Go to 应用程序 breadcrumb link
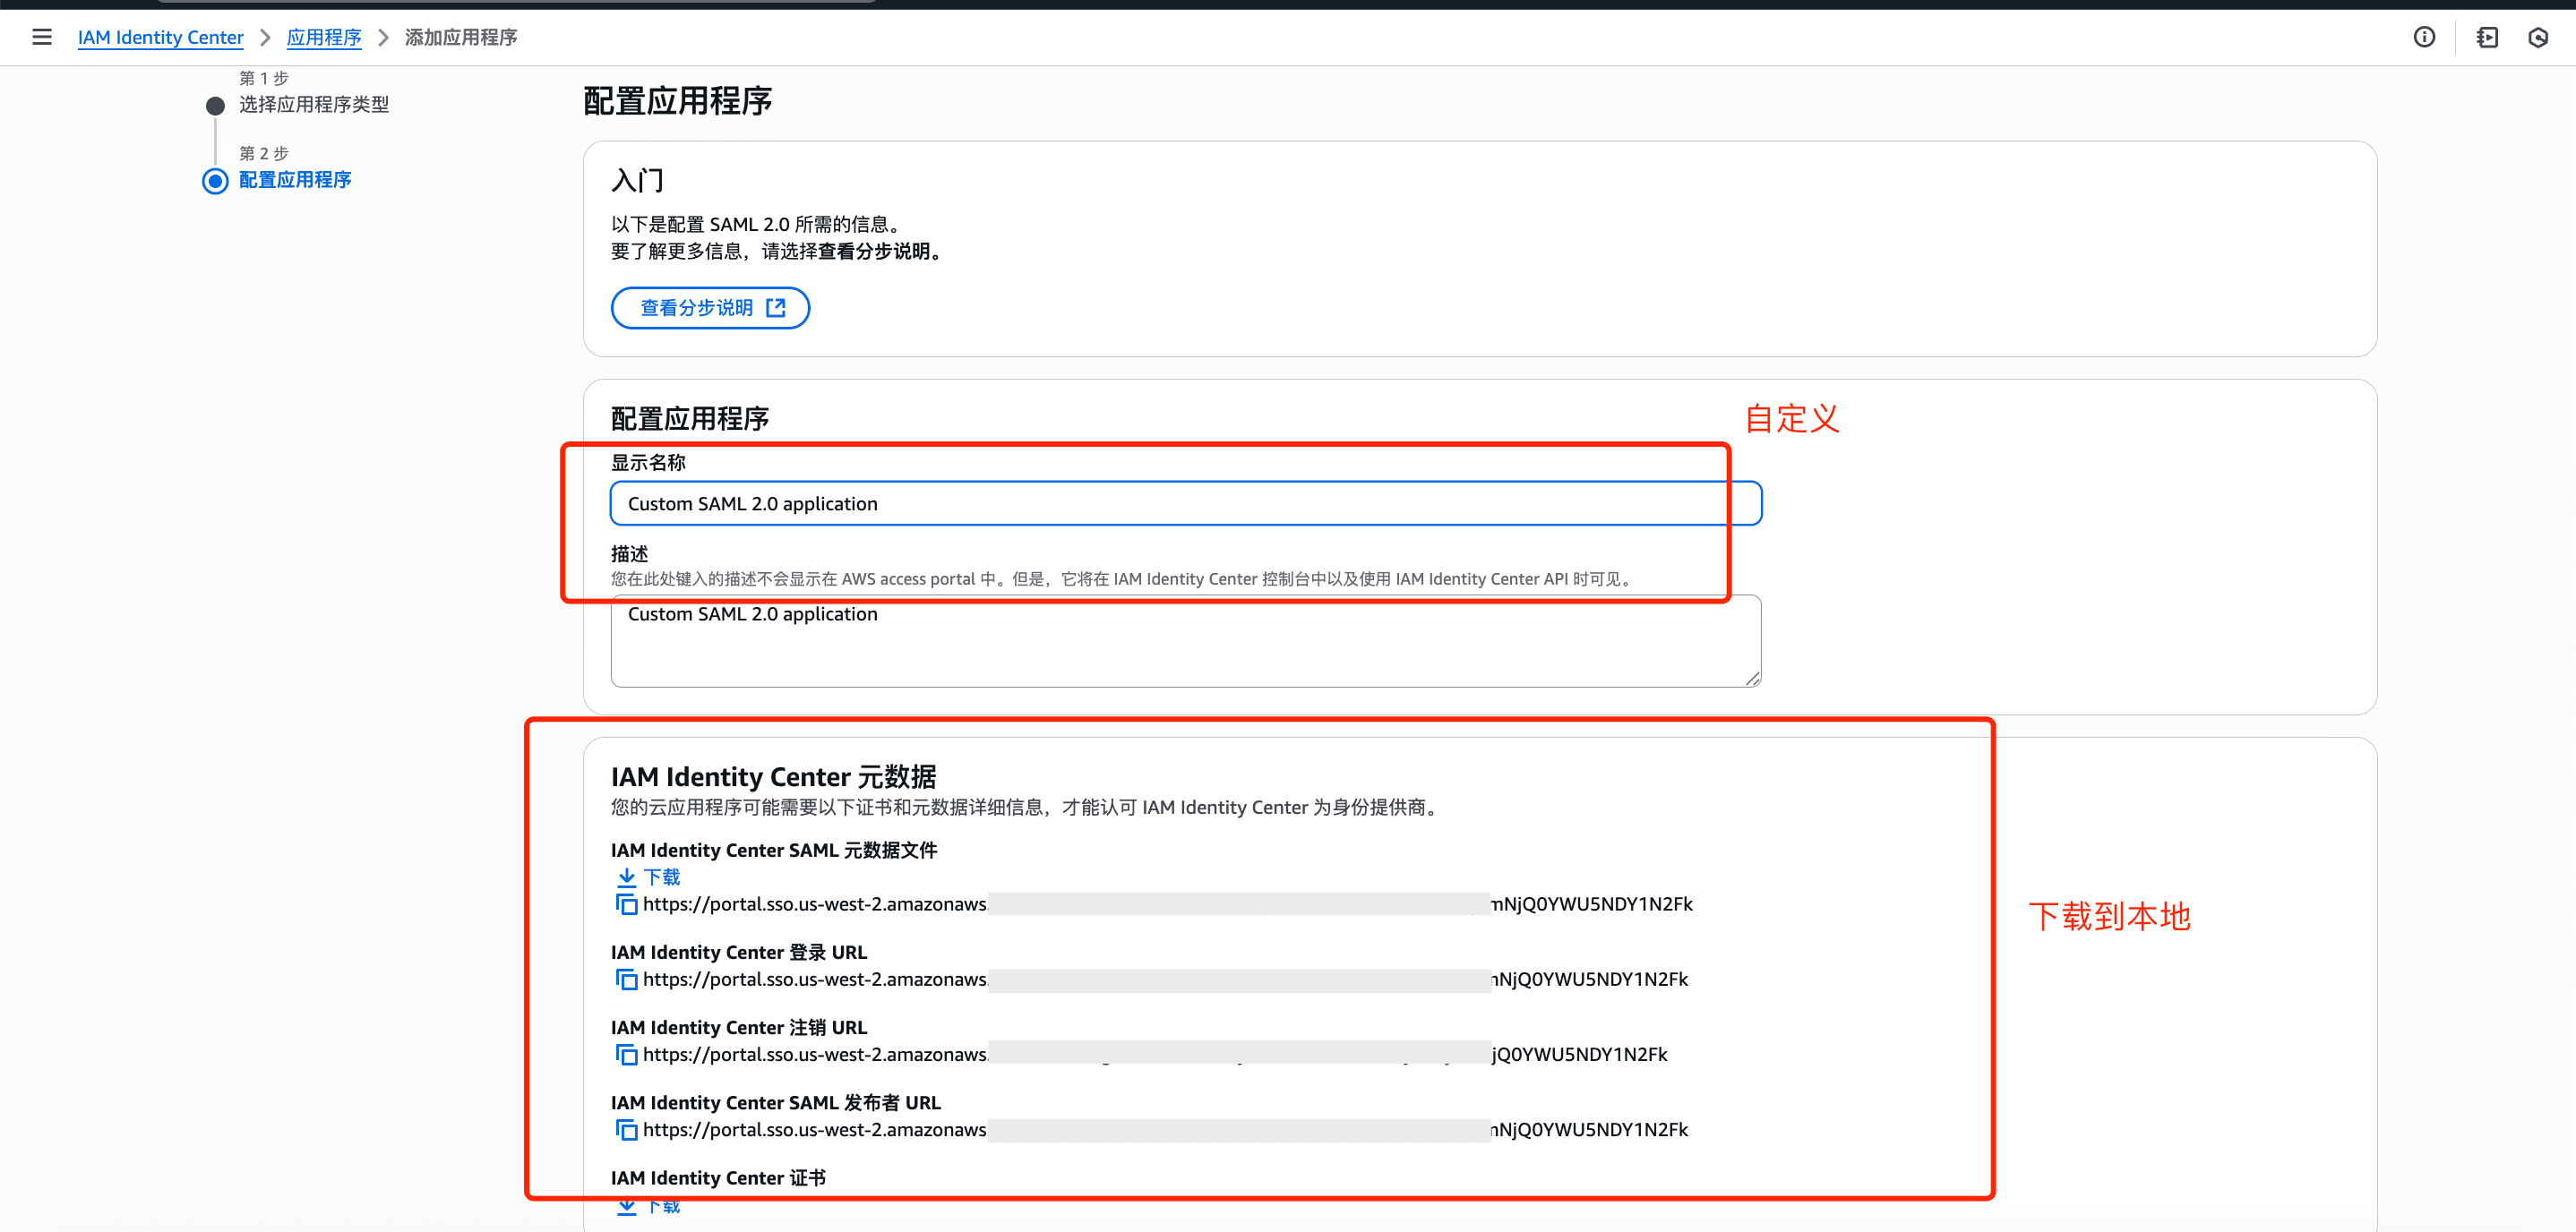Screen dimensions: 2576x1232 [x=324, y=37]
